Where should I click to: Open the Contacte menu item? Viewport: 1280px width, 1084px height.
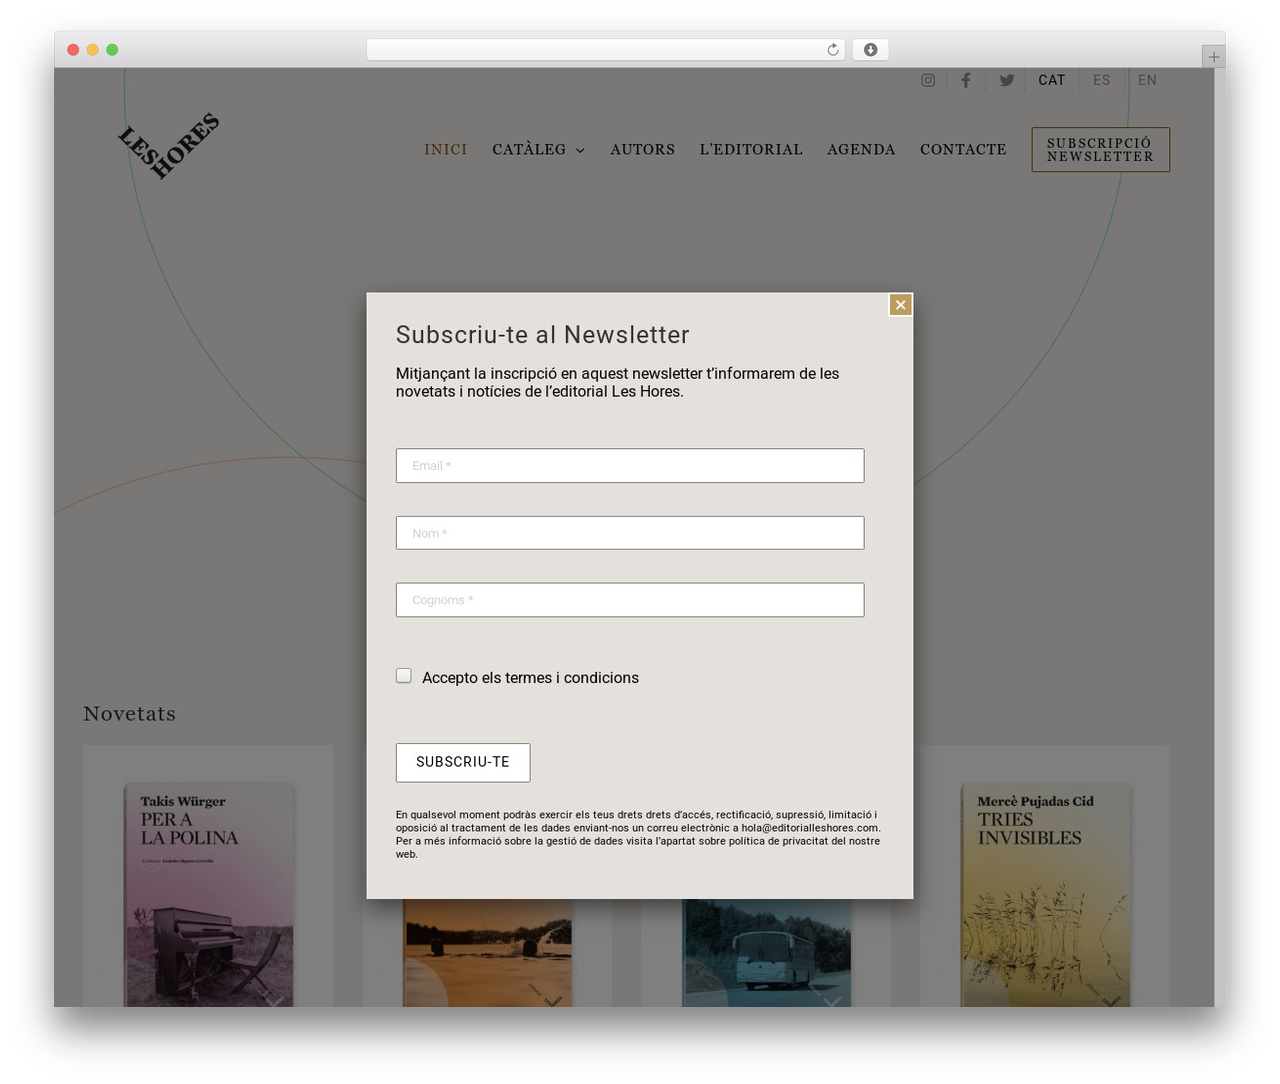click(x=963, y=149)
